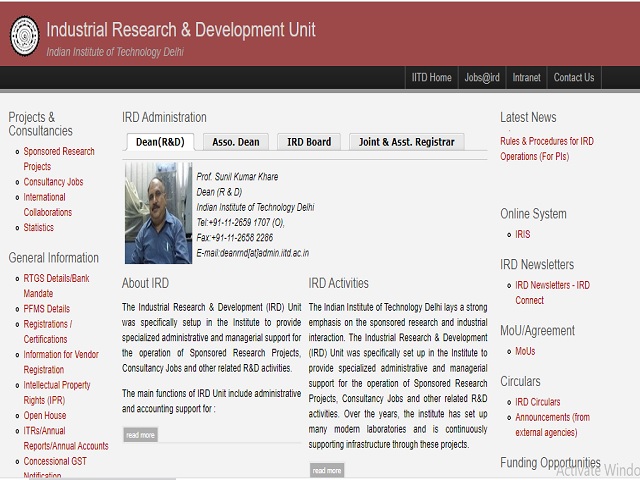Click the Latest News heading

(x=528, y=118)
